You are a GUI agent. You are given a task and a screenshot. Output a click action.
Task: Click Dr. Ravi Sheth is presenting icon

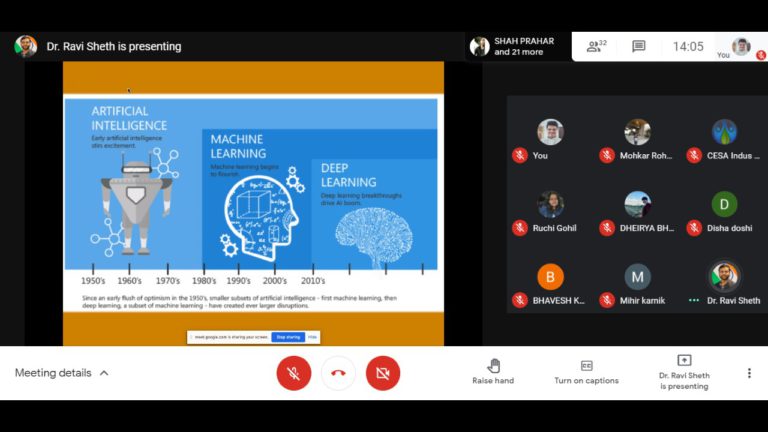pyautogui.click(x=684, y=361)
